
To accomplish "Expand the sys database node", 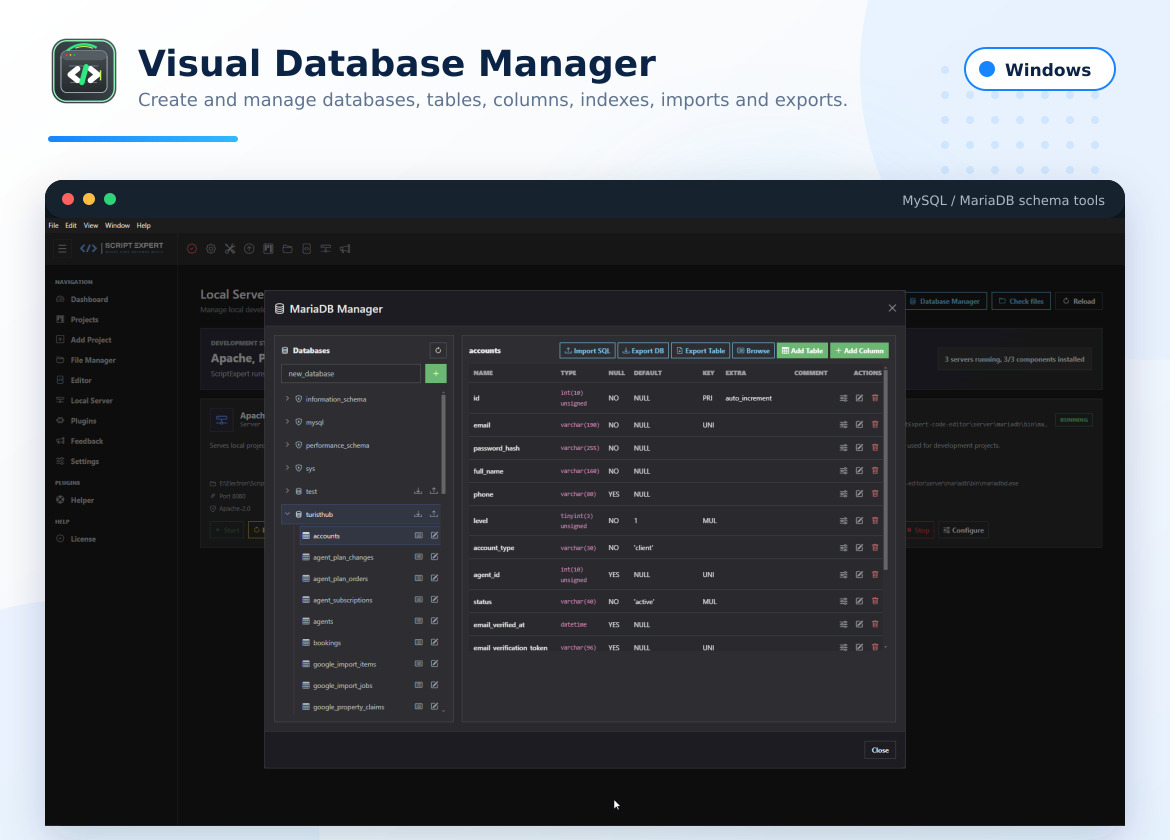I will pyautogui.click(x=287, y=468).
